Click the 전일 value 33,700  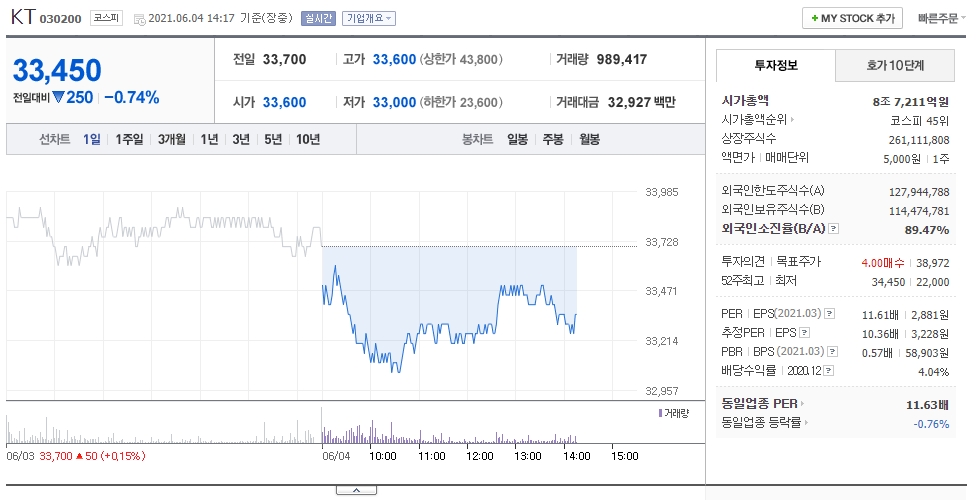point(284,60)
